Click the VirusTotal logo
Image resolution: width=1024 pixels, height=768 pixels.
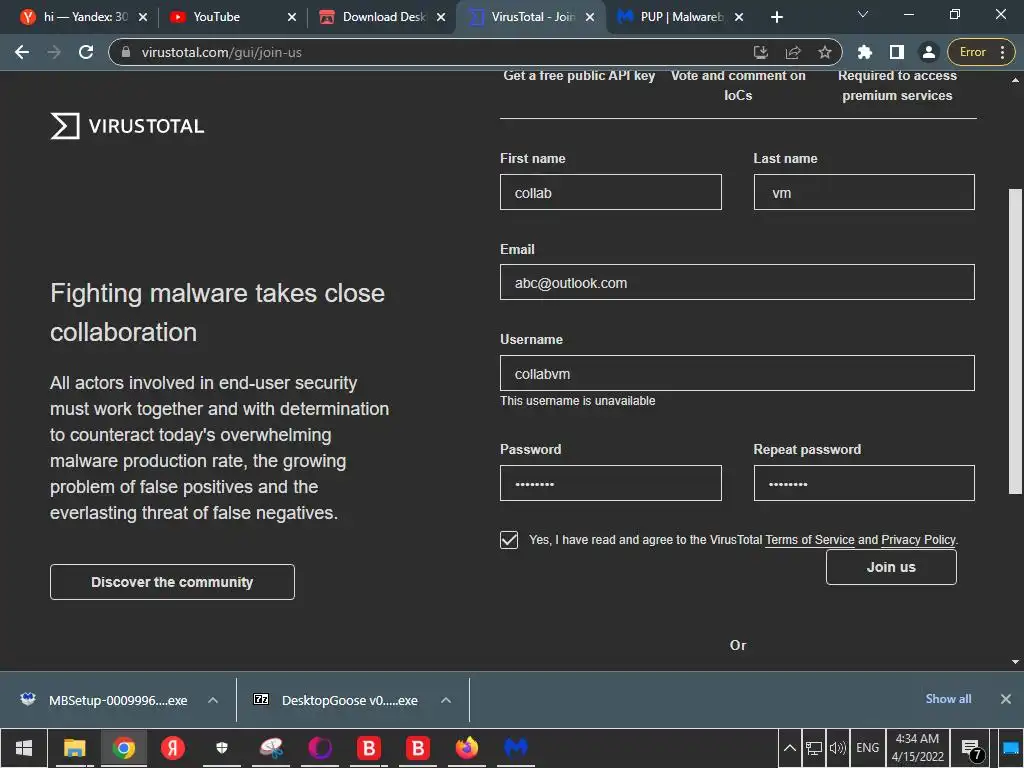pos(127,126)
